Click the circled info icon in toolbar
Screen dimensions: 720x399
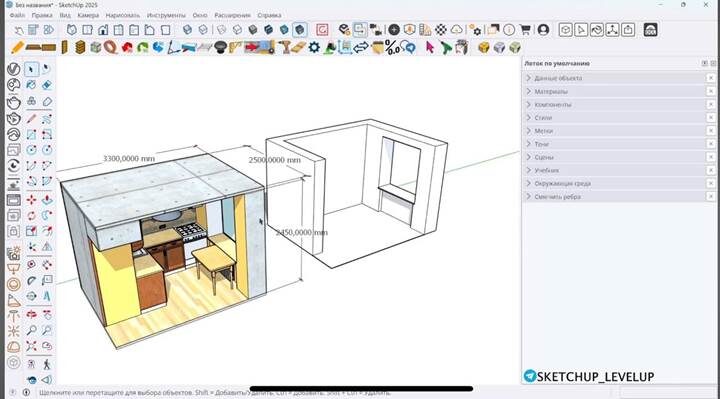(509, 30)
